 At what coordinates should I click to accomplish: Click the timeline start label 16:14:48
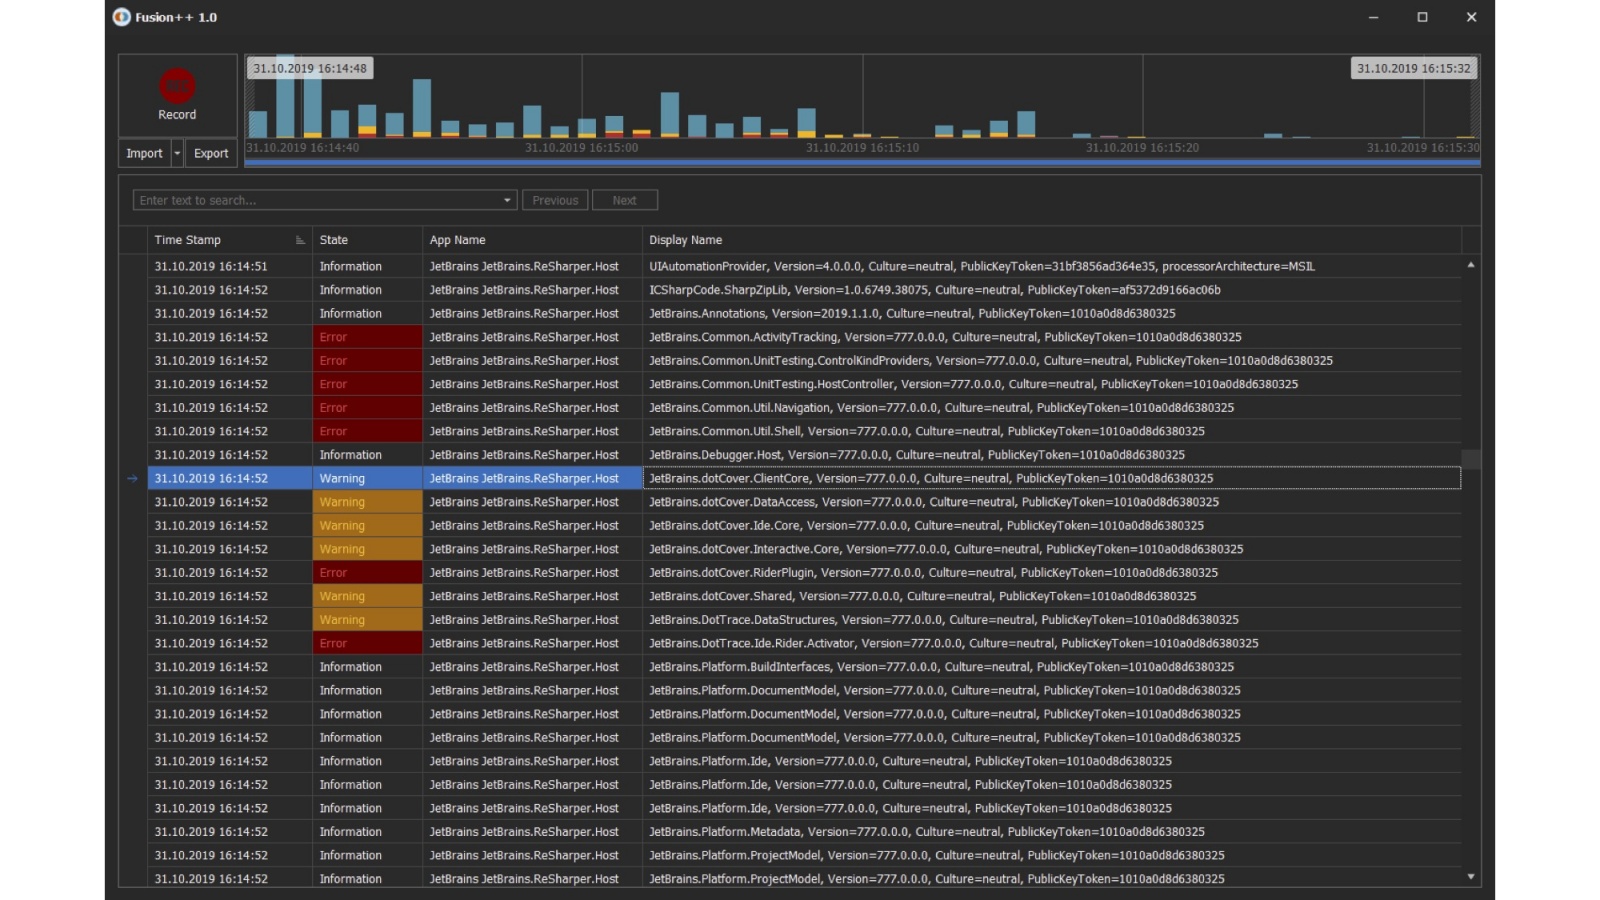[x=310, y=68]
